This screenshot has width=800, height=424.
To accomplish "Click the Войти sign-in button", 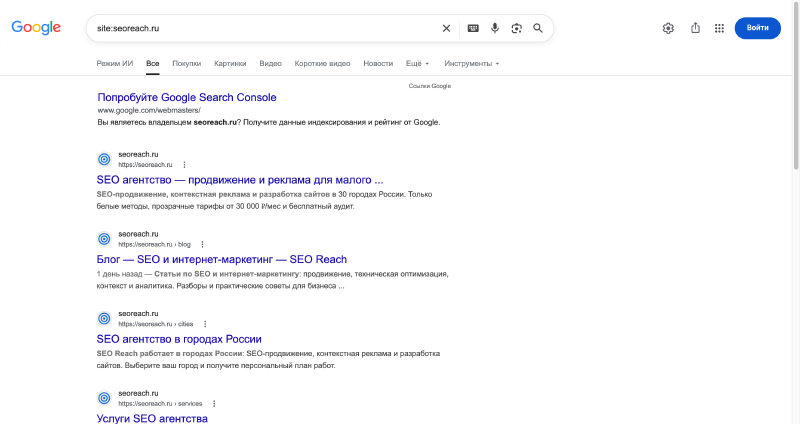I will (x=758, y=28).
